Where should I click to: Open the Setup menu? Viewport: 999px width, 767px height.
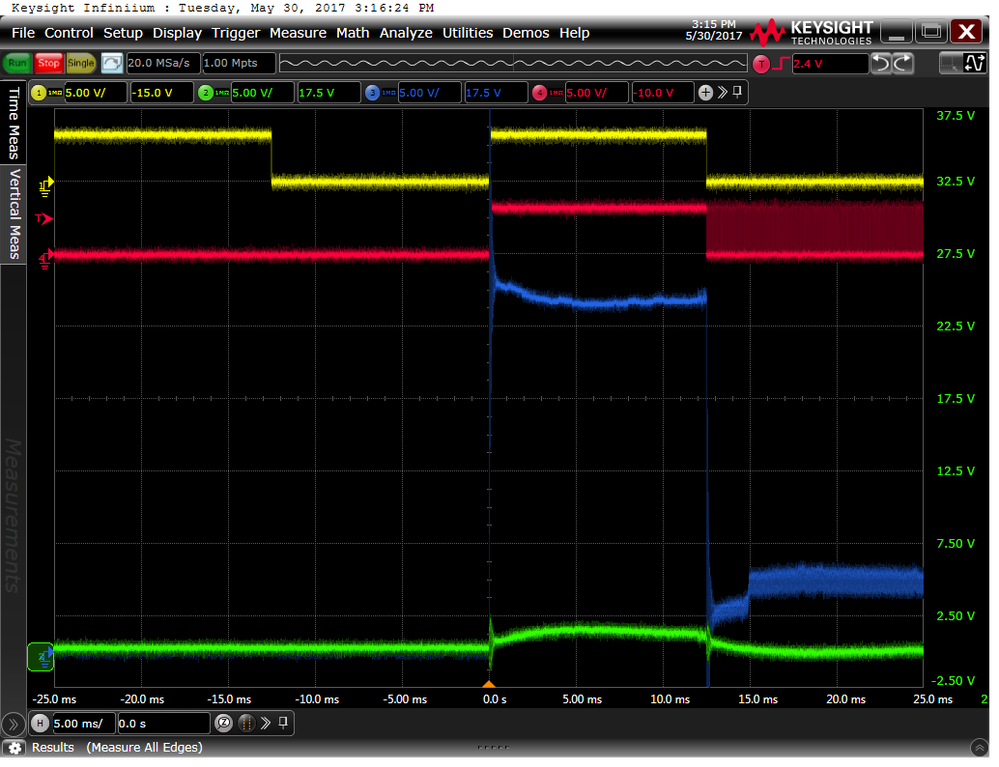(x=123, y=33)
